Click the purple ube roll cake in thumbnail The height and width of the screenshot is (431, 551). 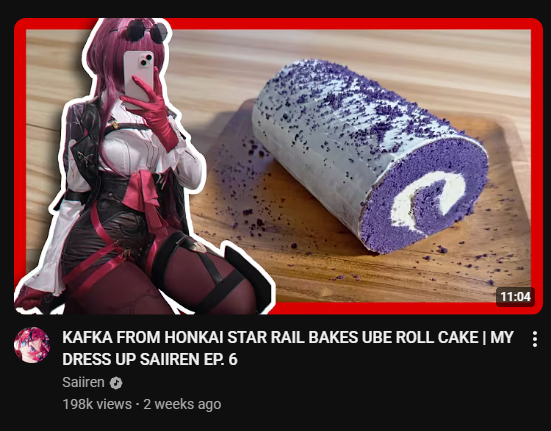(369, 155)
